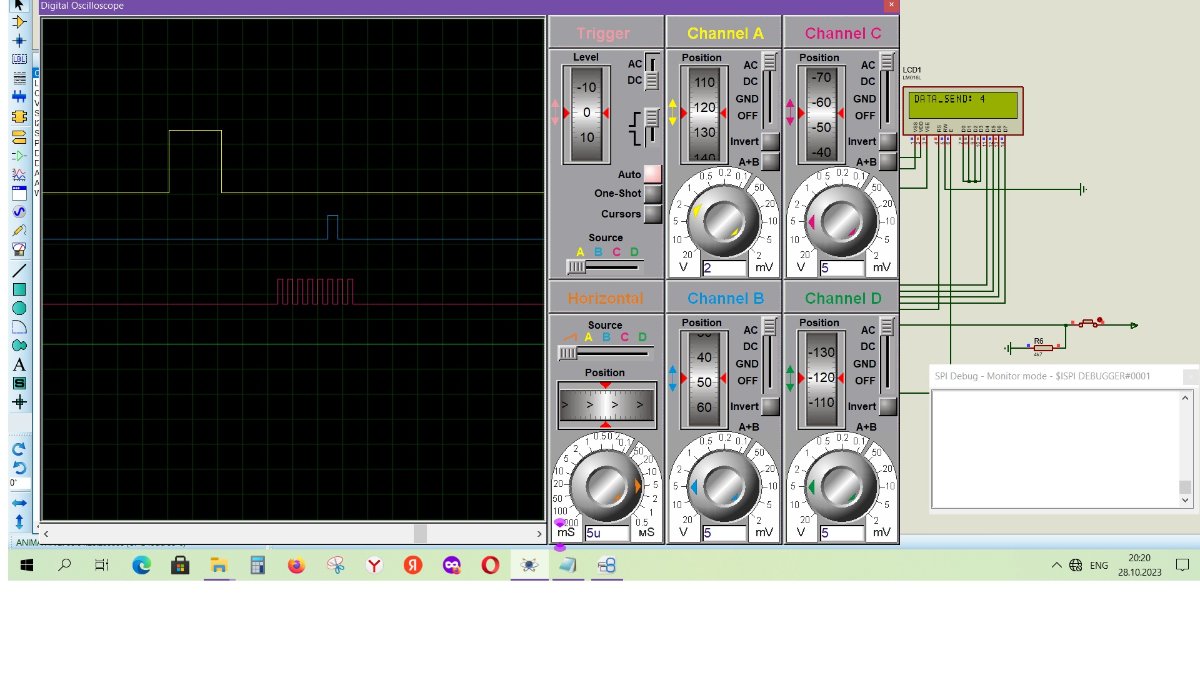1200x675 pixels.
Task: Select the Terminals mode tool
Action: (x=19, y=136)
